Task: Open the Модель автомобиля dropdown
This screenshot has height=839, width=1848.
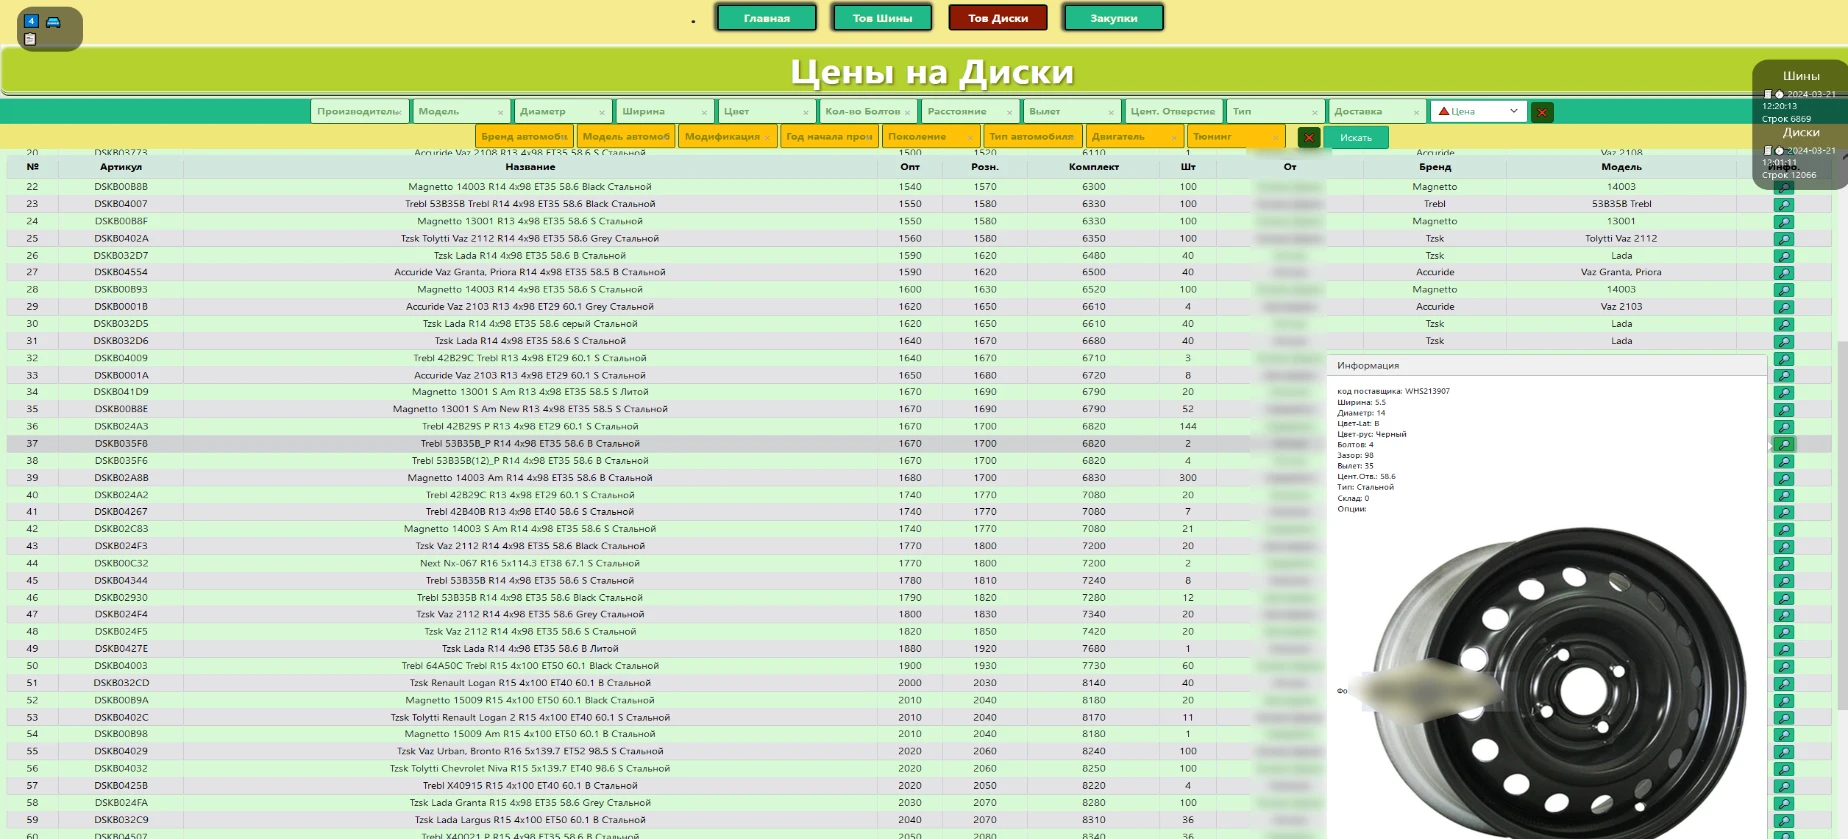Action: pyautogui.click(x=627, y=136)
